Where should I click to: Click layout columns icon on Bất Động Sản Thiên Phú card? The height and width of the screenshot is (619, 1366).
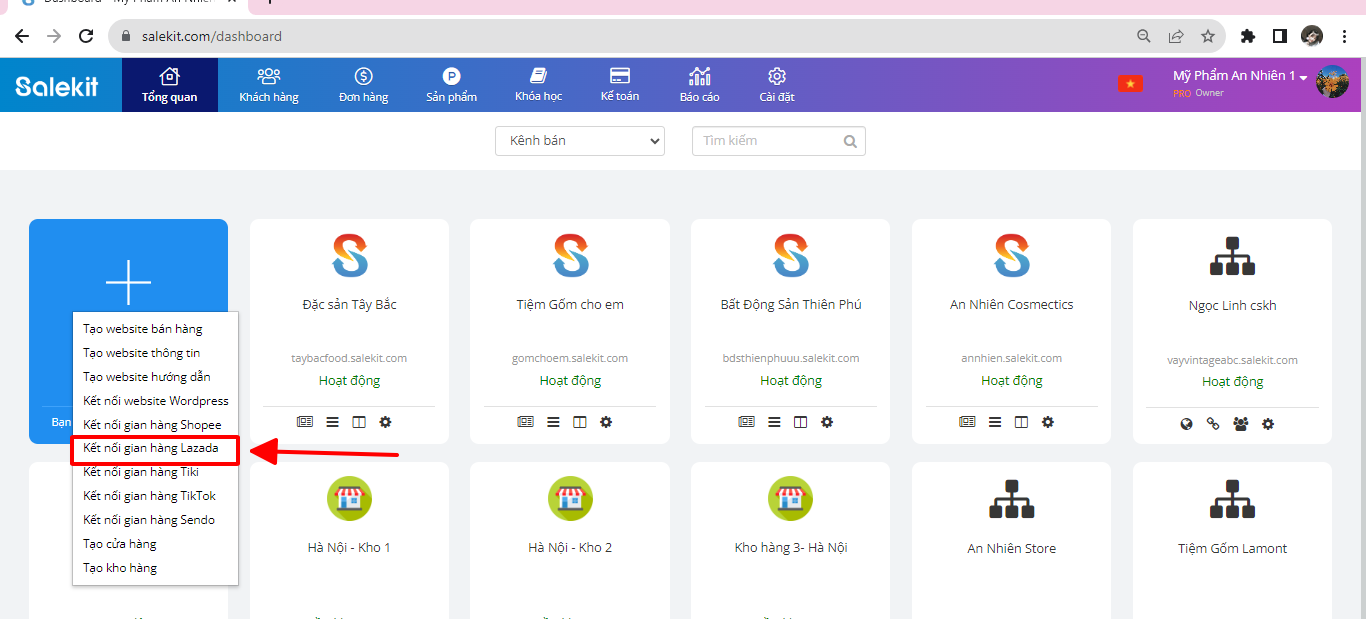point(800,422)
